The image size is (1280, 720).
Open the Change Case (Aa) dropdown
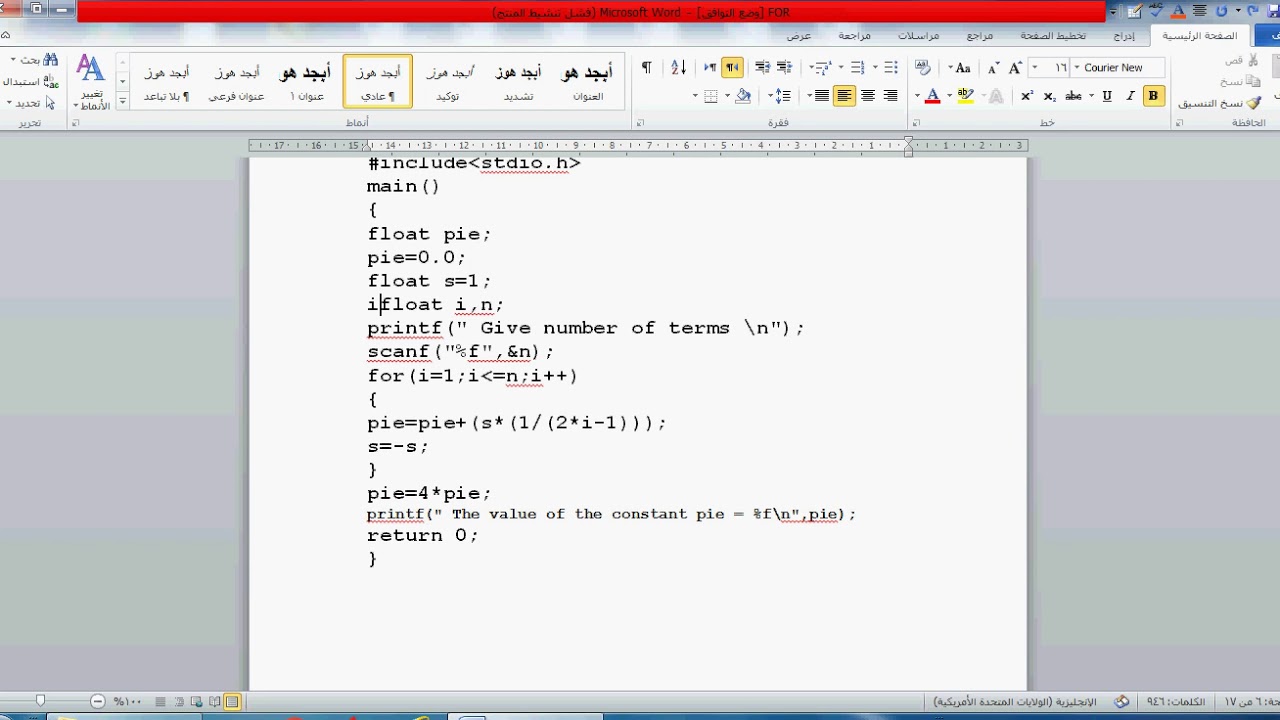962,68
